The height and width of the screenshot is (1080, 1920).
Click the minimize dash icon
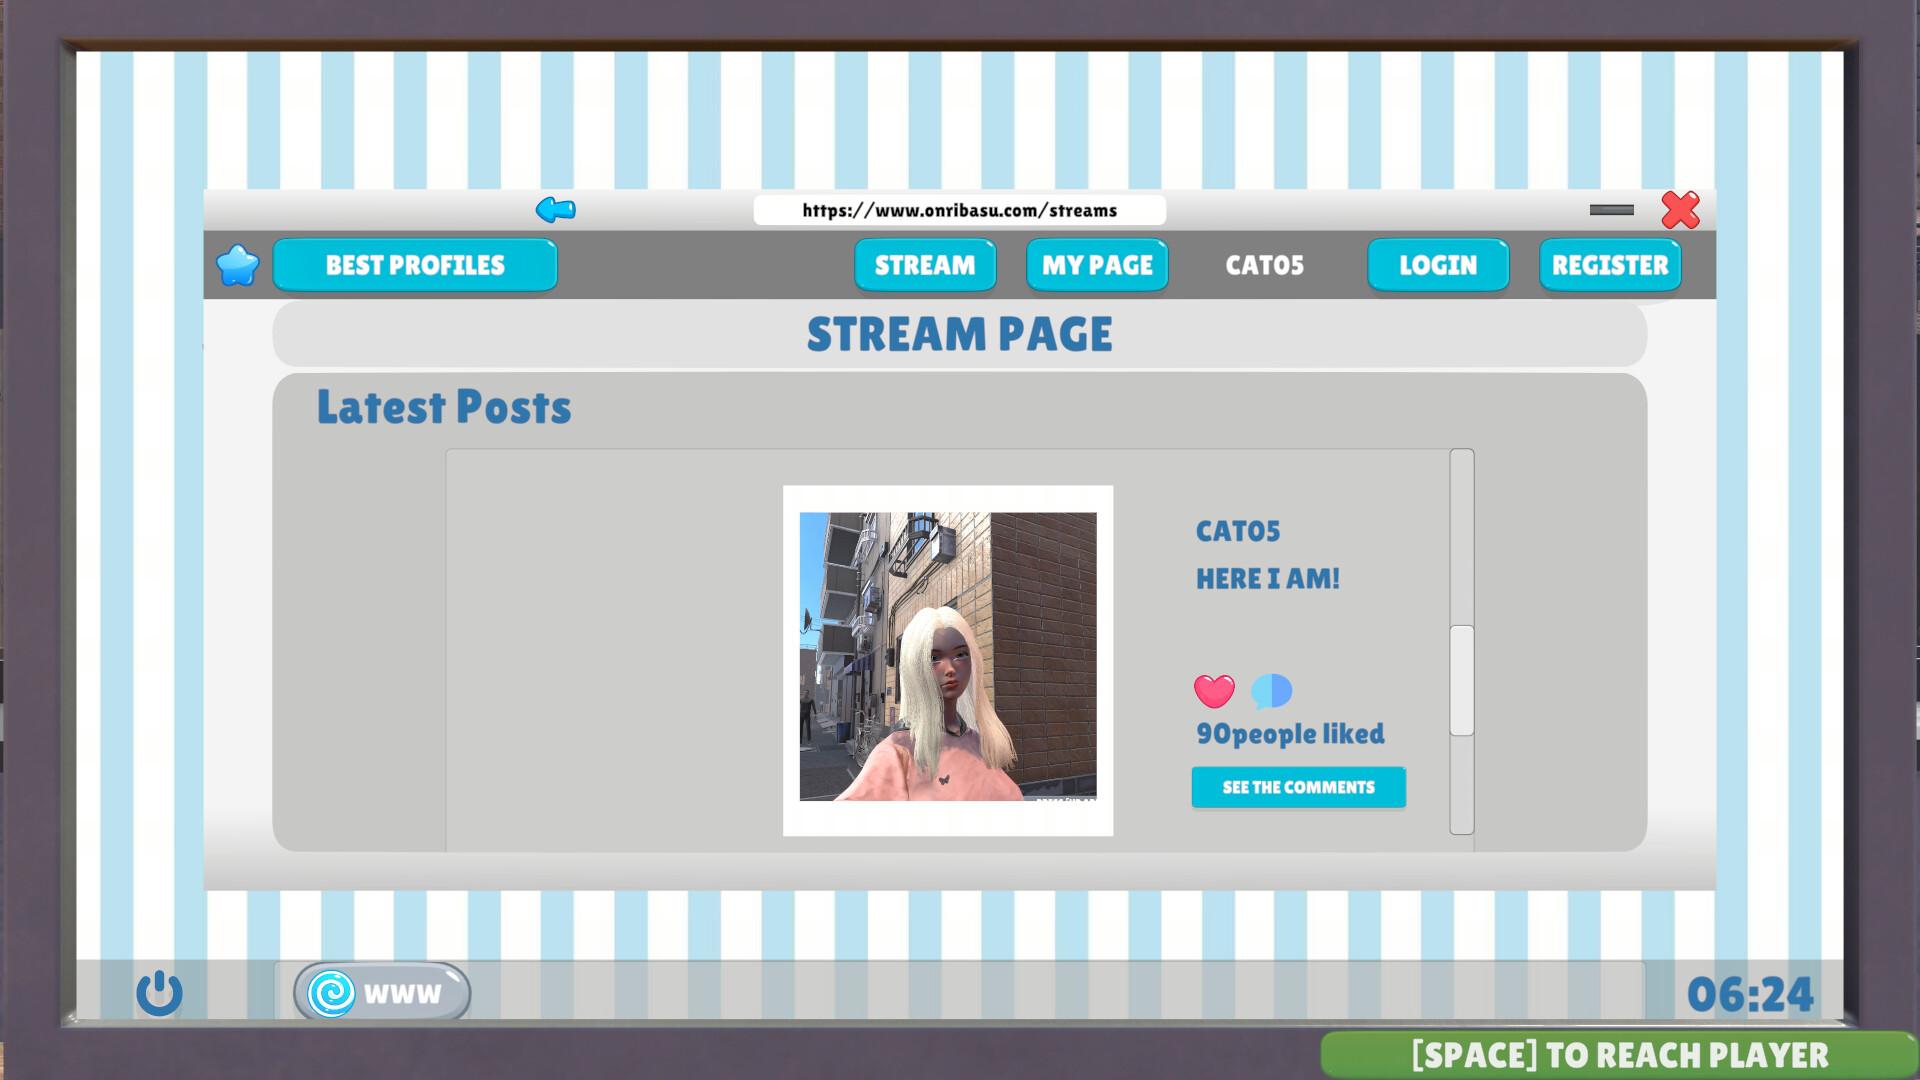(1611, 210)
